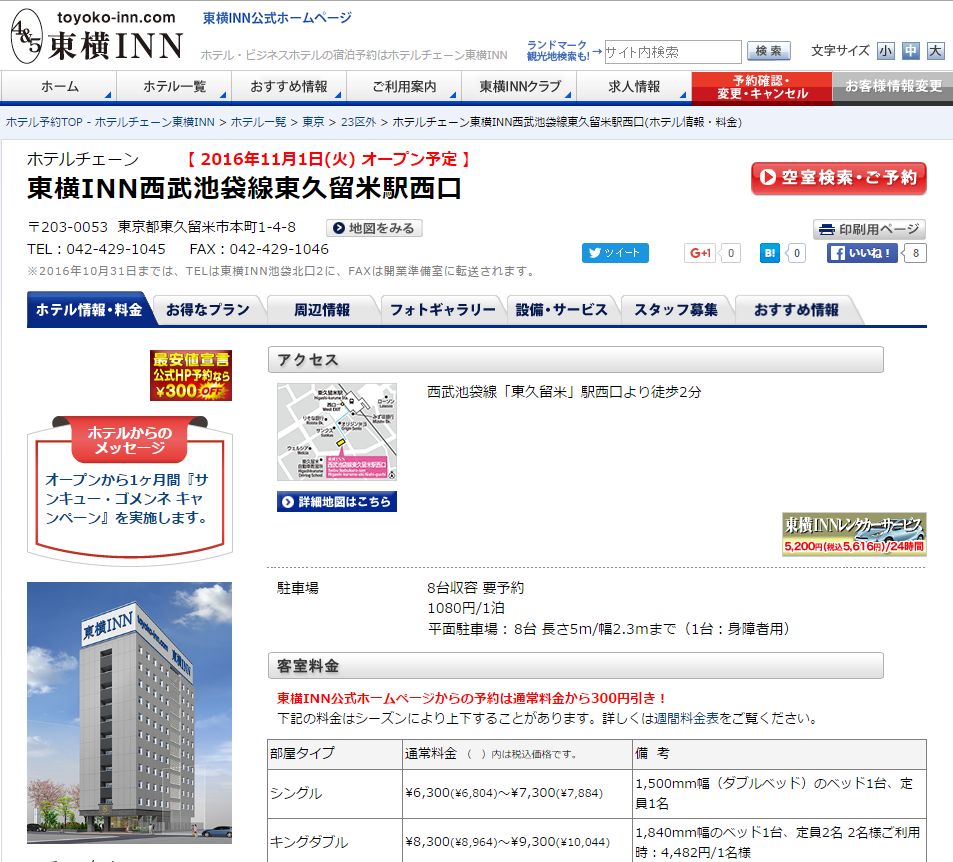
Task: Click ランドマーク観光地検索も! link
Action: click(x=557, y=50)
